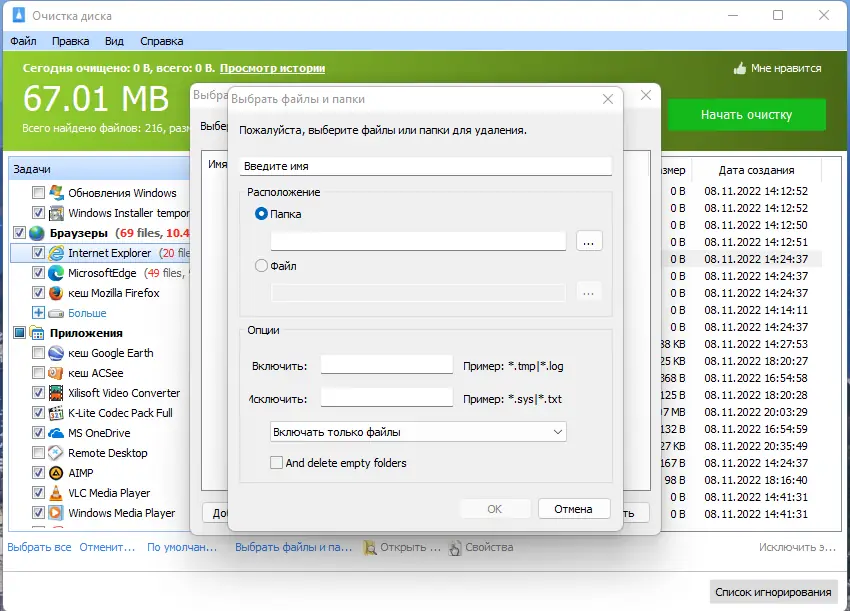Click the Browsers globe icon
Screen dimensions: 850x611
(37, 233)
